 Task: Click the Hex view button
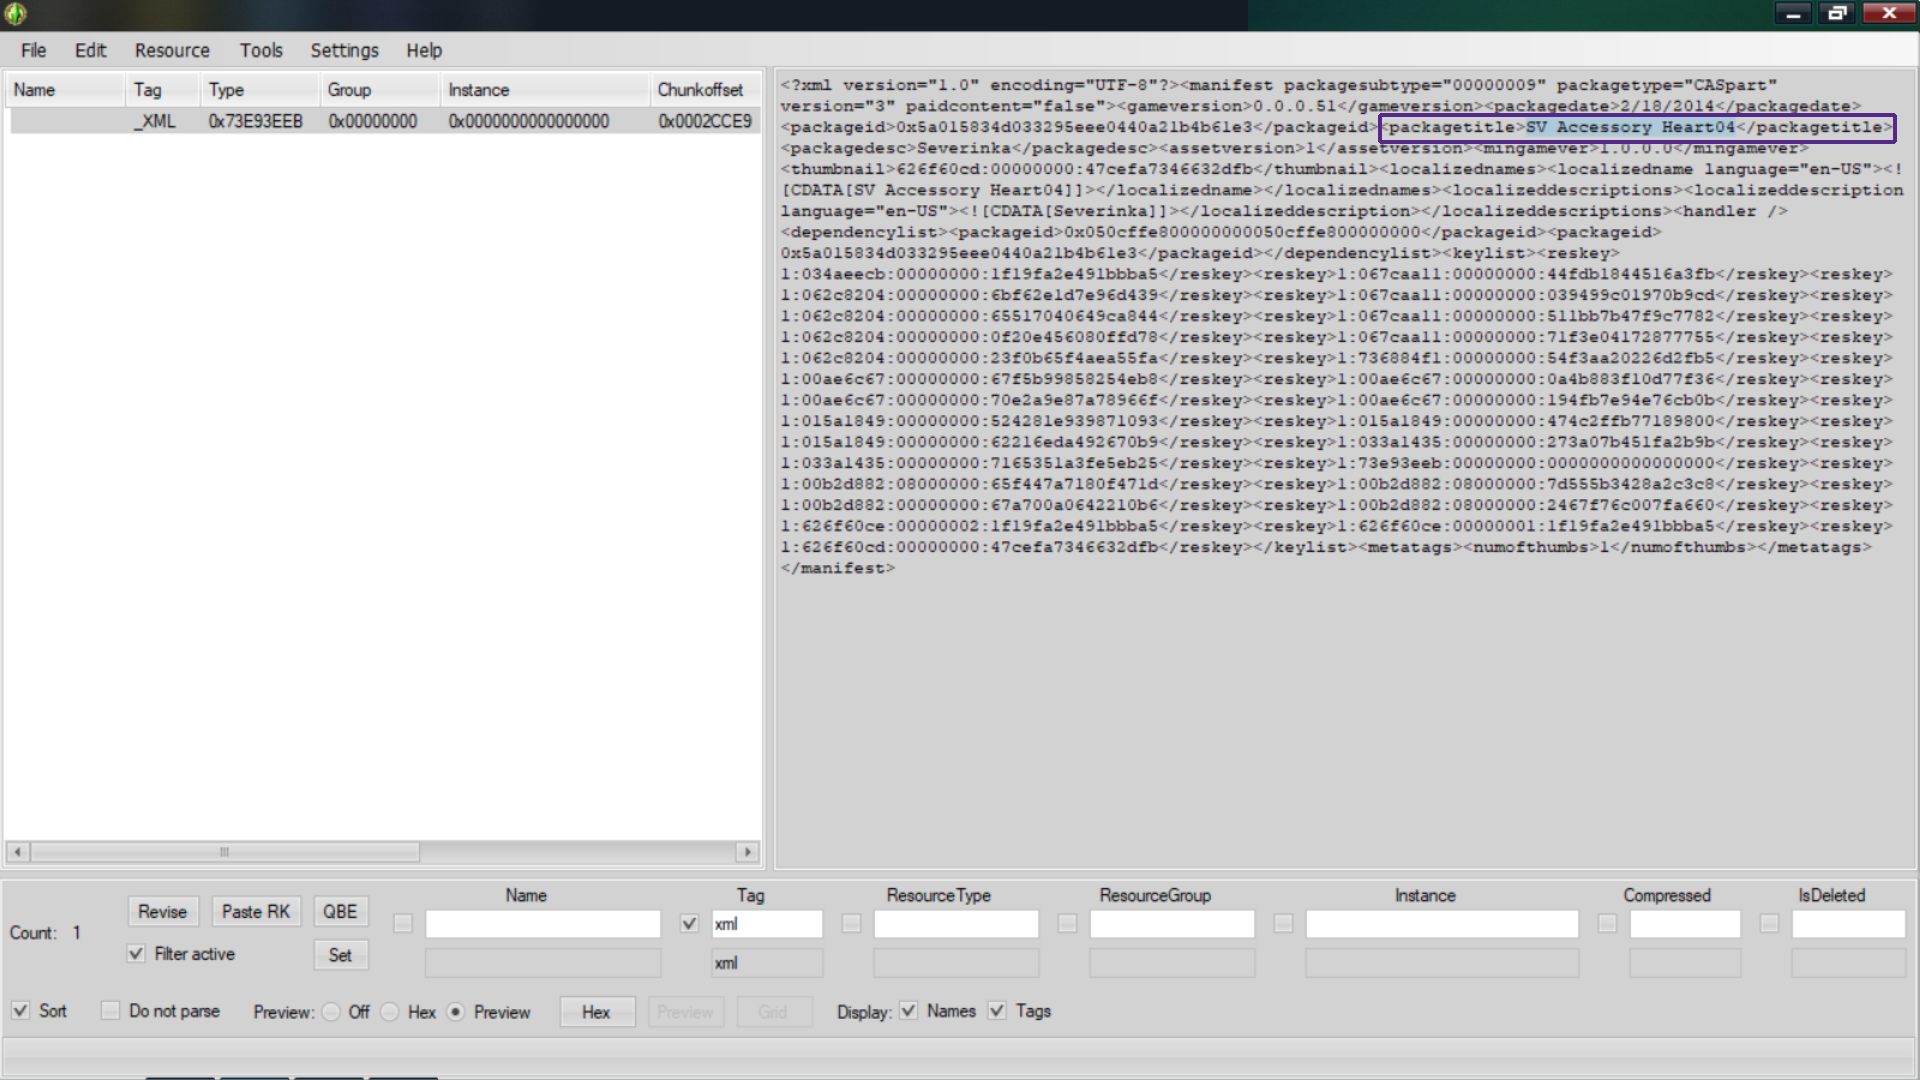[597, 1012]
